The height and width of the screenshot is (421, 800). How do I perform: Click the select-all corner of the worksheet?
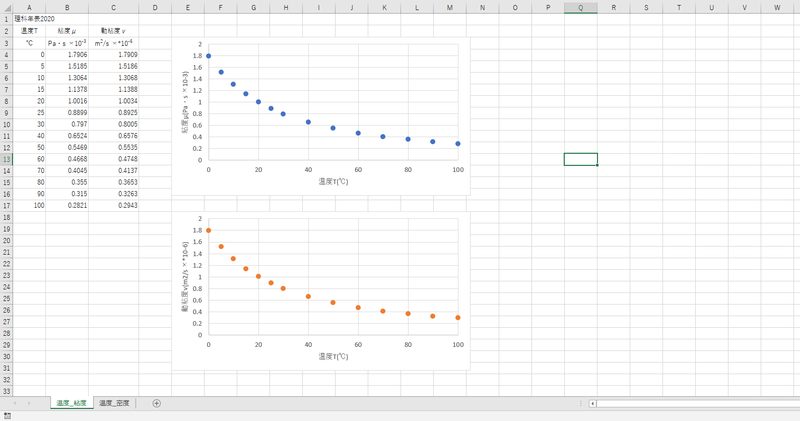tap(6, 8)
